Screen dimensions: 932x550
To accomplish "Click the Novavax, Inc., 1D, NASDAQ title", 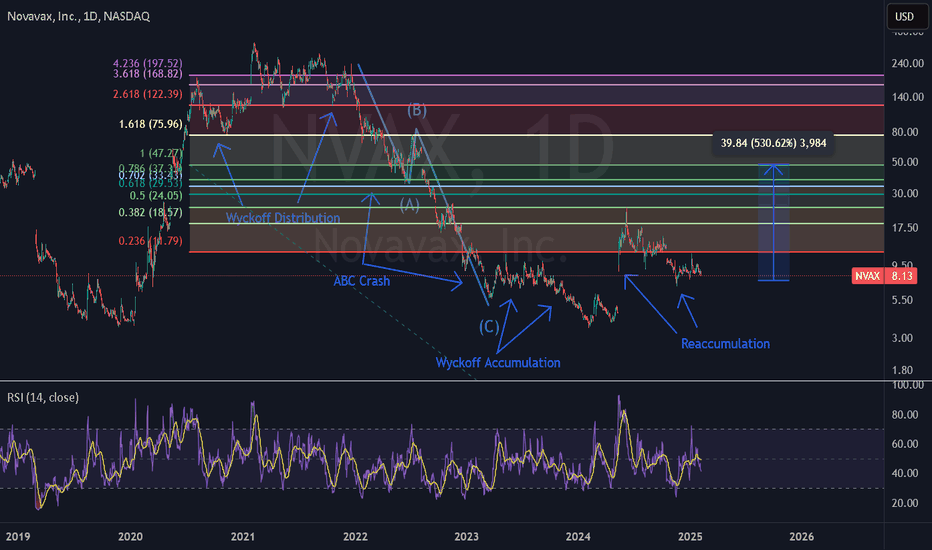I will pyautogui.click(x=78, y=17).
